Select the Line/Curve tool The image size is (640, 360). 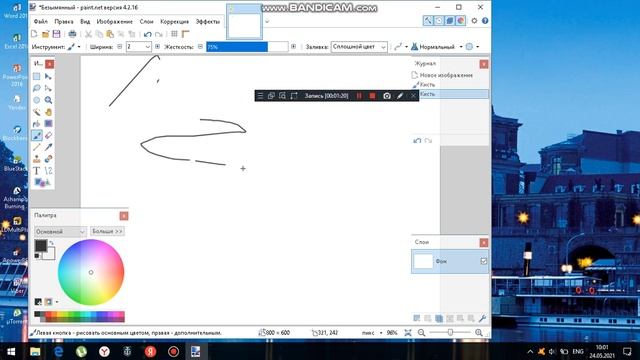click(49, 171)
